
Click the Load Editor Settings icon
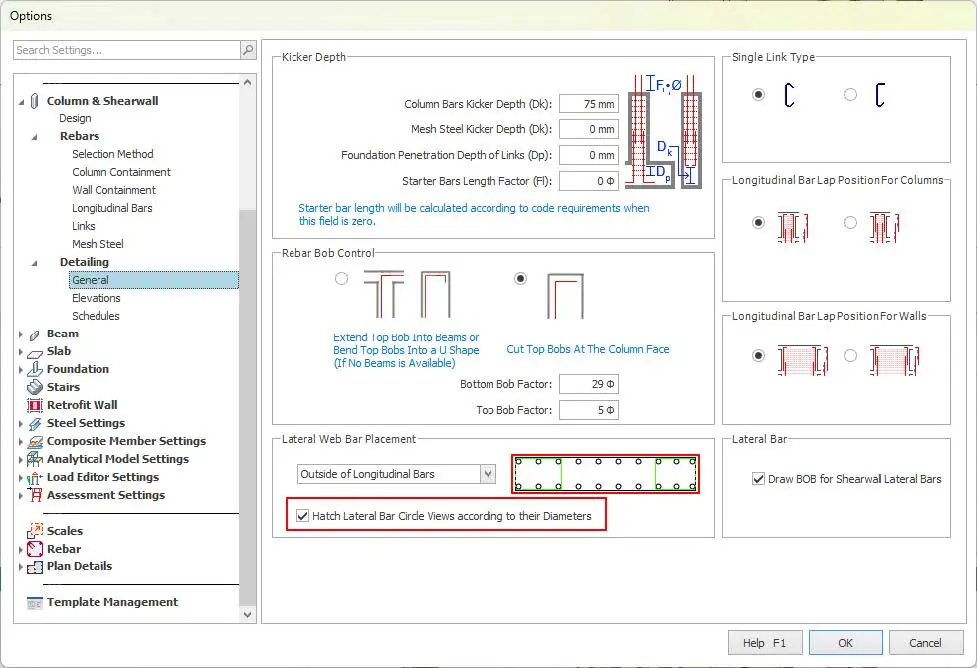pyautogui.click(x=35, y=478)
